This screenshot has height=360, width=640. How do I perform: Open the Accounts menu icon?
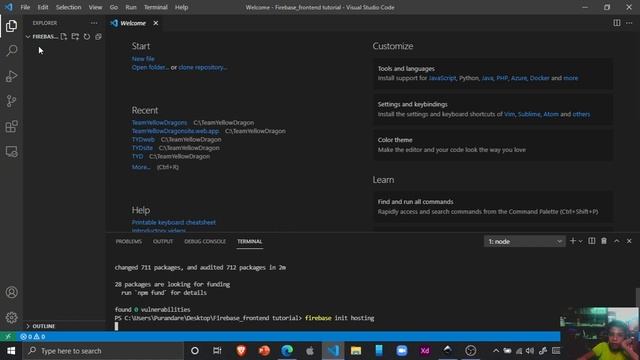pos(11,292)
